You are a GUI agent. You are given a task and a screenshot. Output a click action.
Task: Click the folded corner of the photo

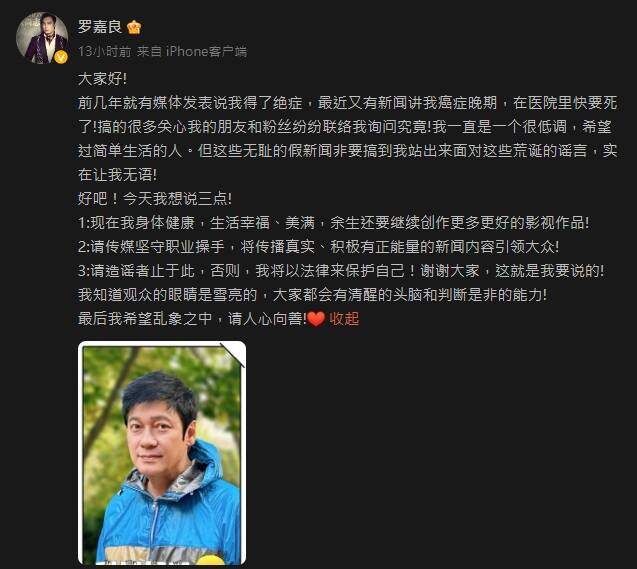233,355
